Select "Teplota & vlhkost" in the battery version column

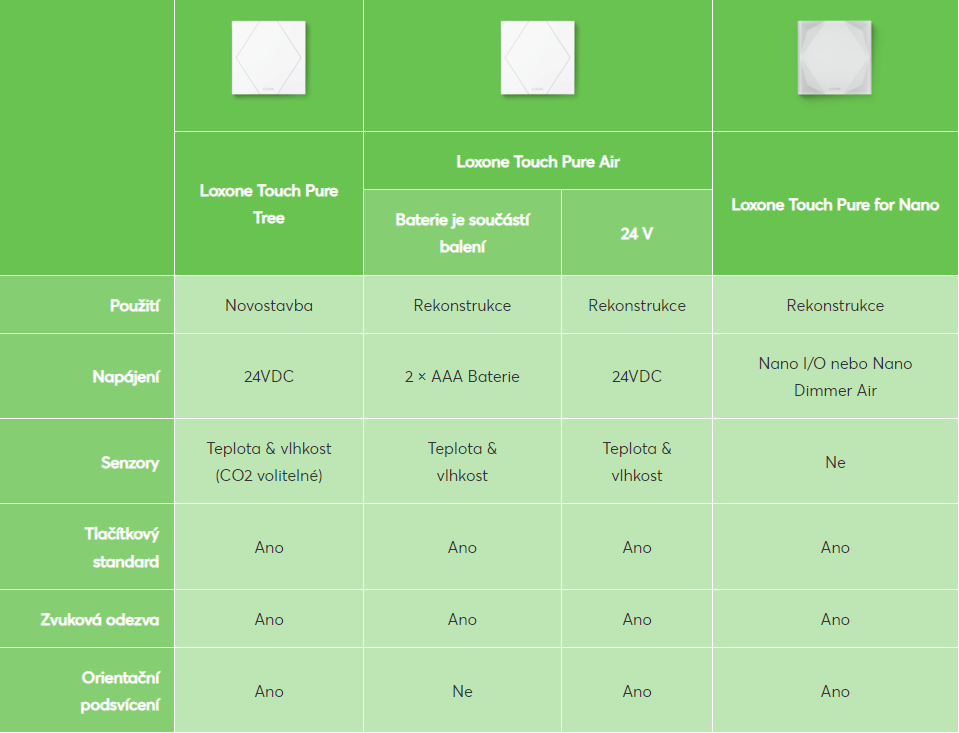[462, 462]
